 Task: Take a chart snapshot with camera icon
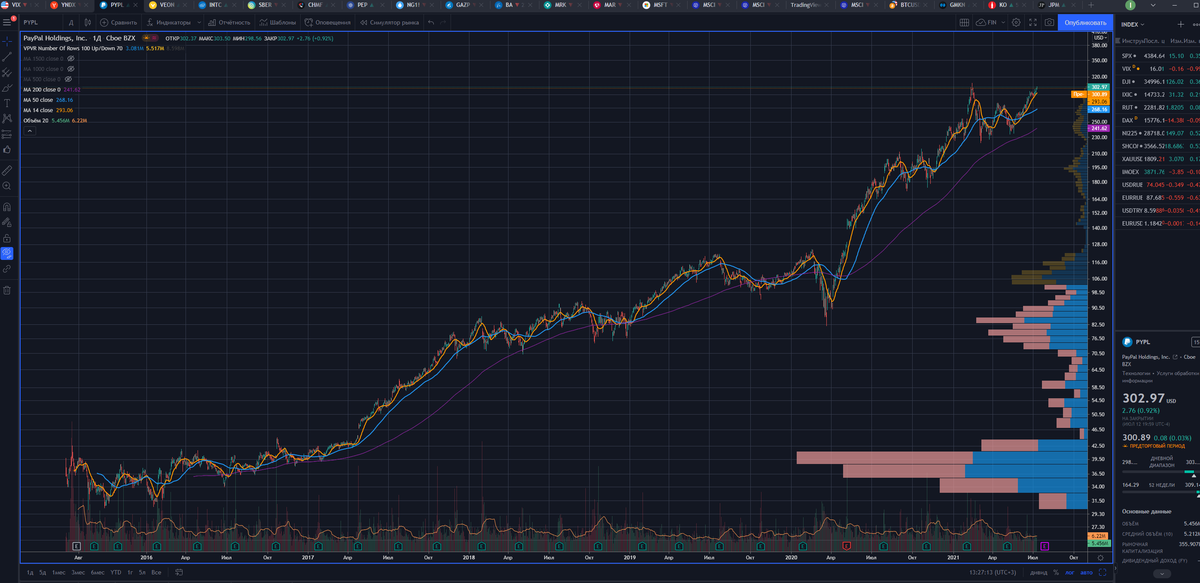pyautogui.click(x=1049, y=21)
